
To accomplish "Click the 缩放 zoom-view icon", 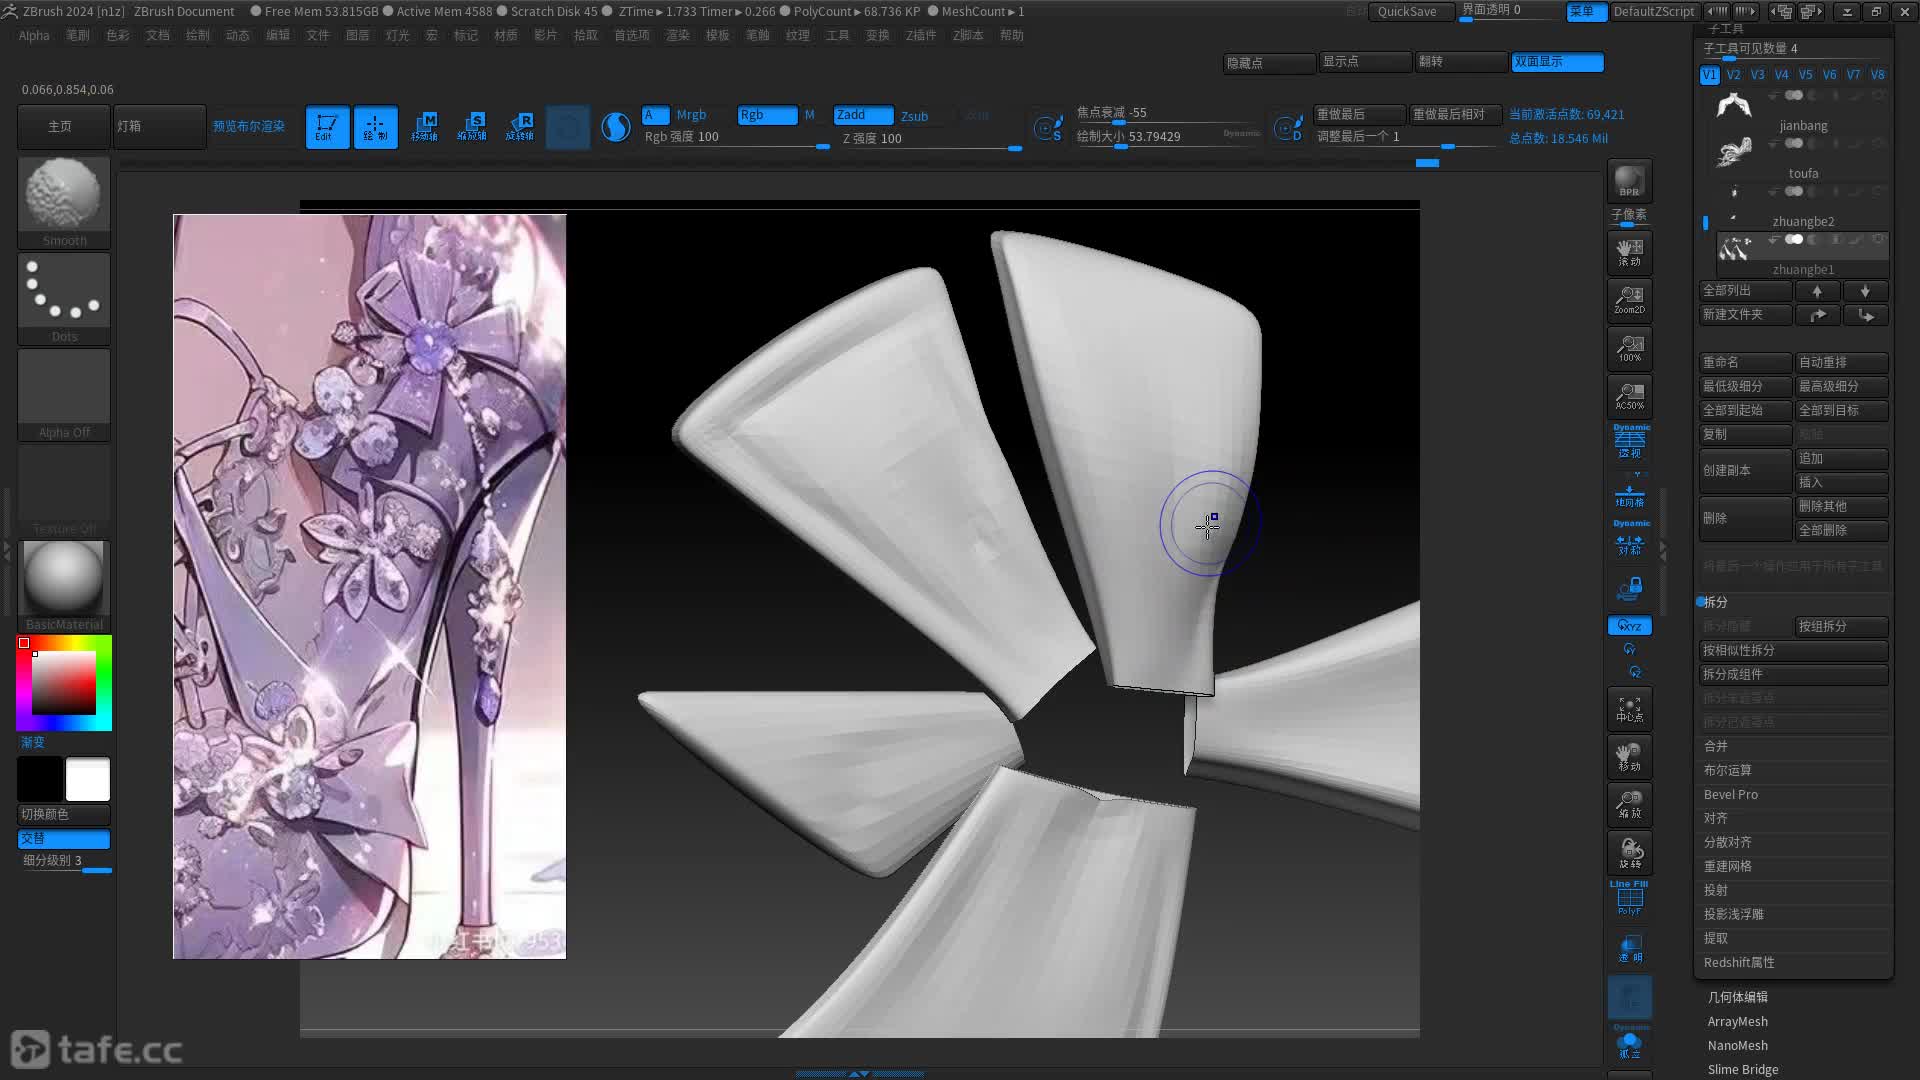I will point(1629,805).
